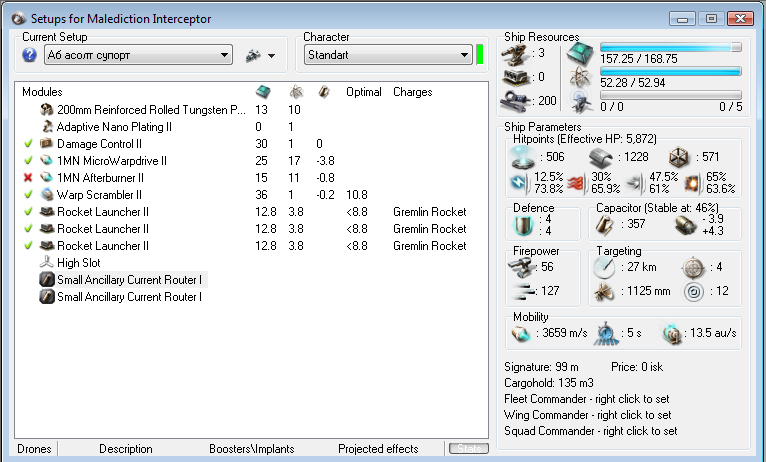Click the max velocity icon in Mobility
766x462 pixels.
pyautogui.click(x=519, y=333)
